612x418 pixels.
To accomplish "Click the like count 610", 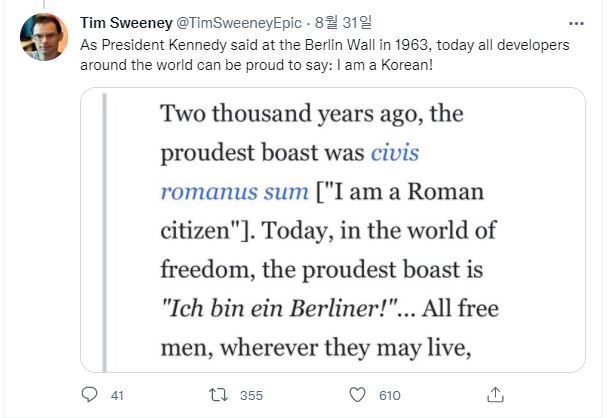I will coord(388,396).
